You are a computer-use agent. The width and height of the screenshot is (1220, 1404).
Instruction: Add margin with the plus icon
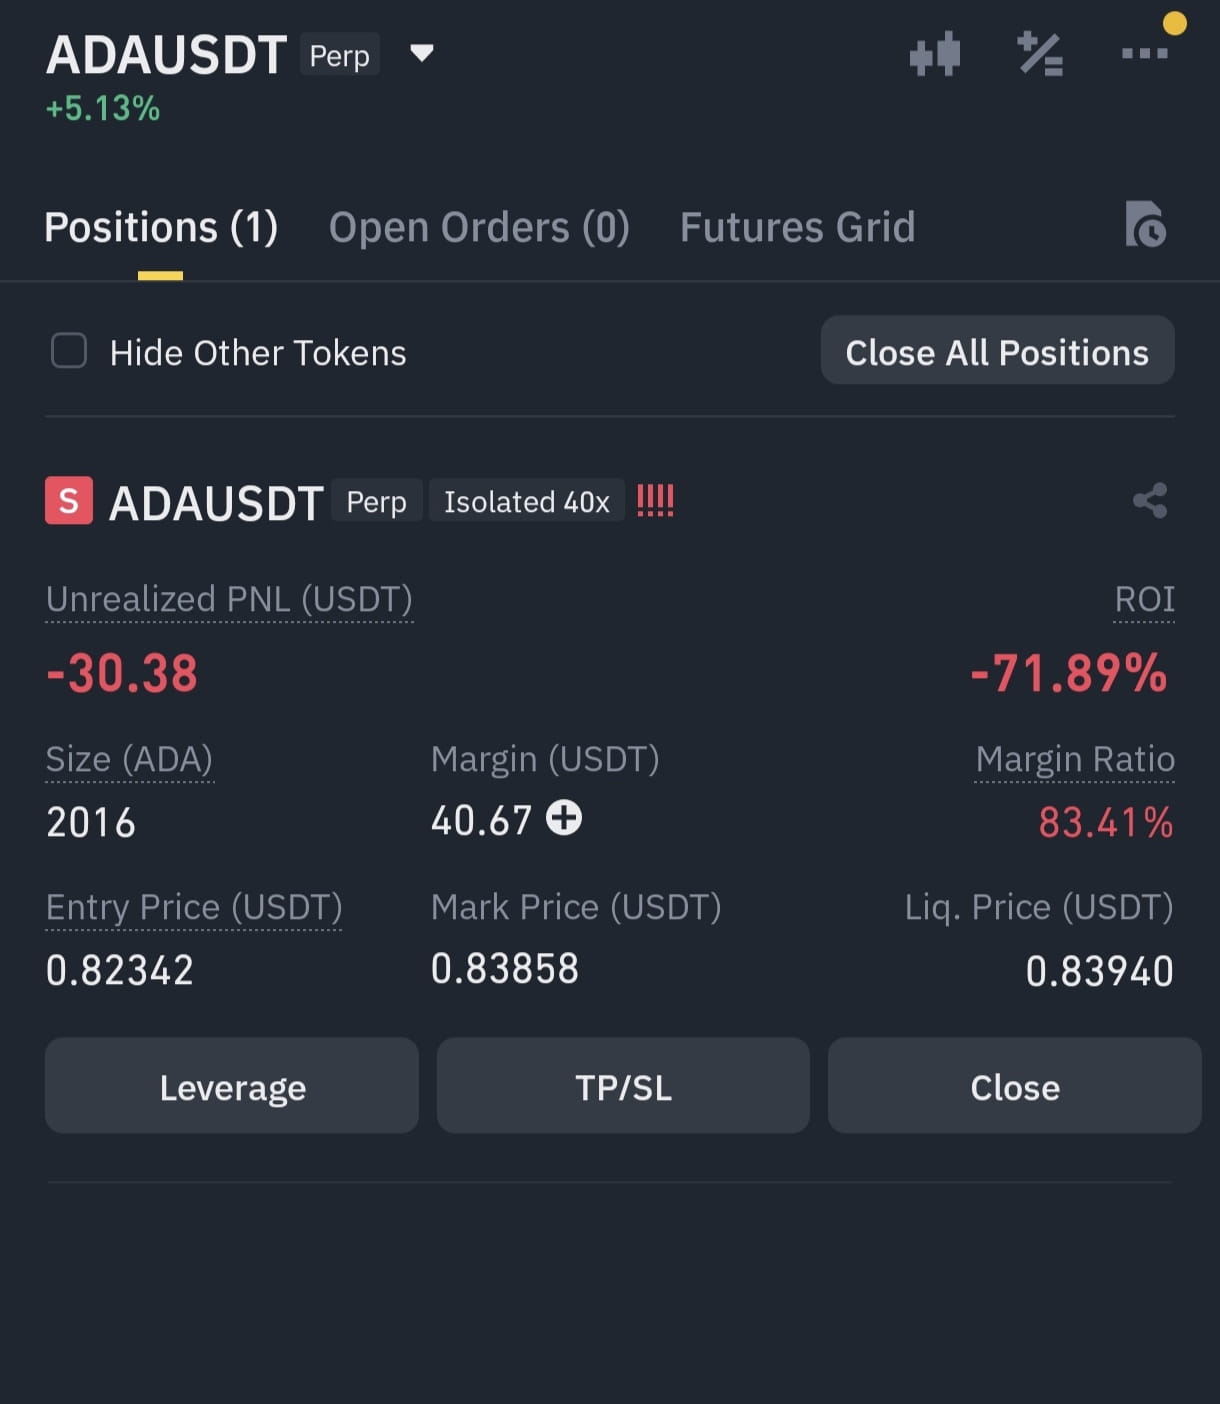point(564,818)
